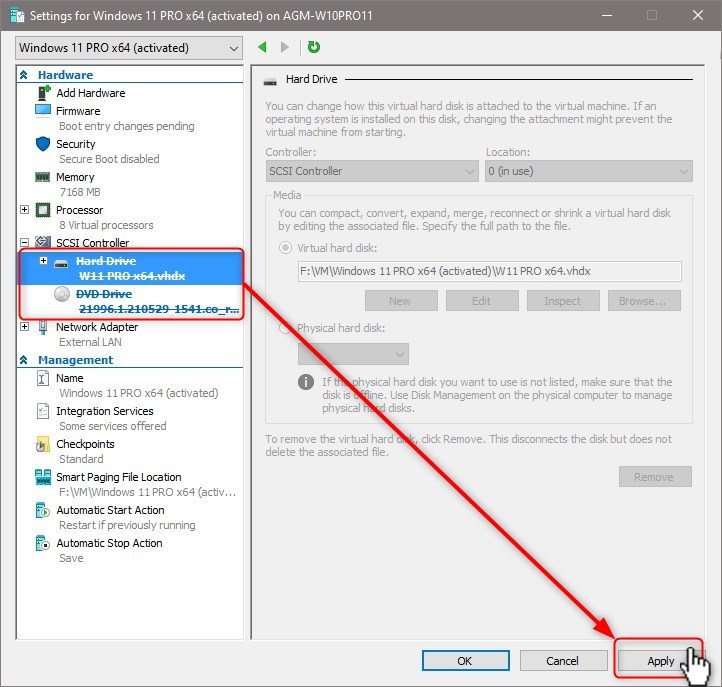
Task: Collapse the Management section chevron
Action: coord(24,360)
